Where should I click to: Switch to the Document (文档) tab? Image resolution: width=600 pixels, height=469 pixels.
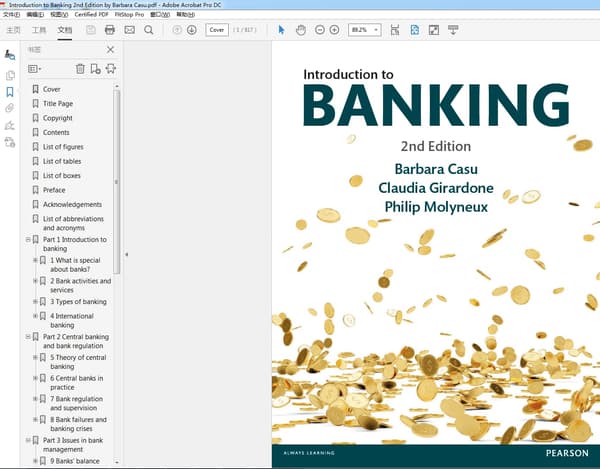[65, 30]
